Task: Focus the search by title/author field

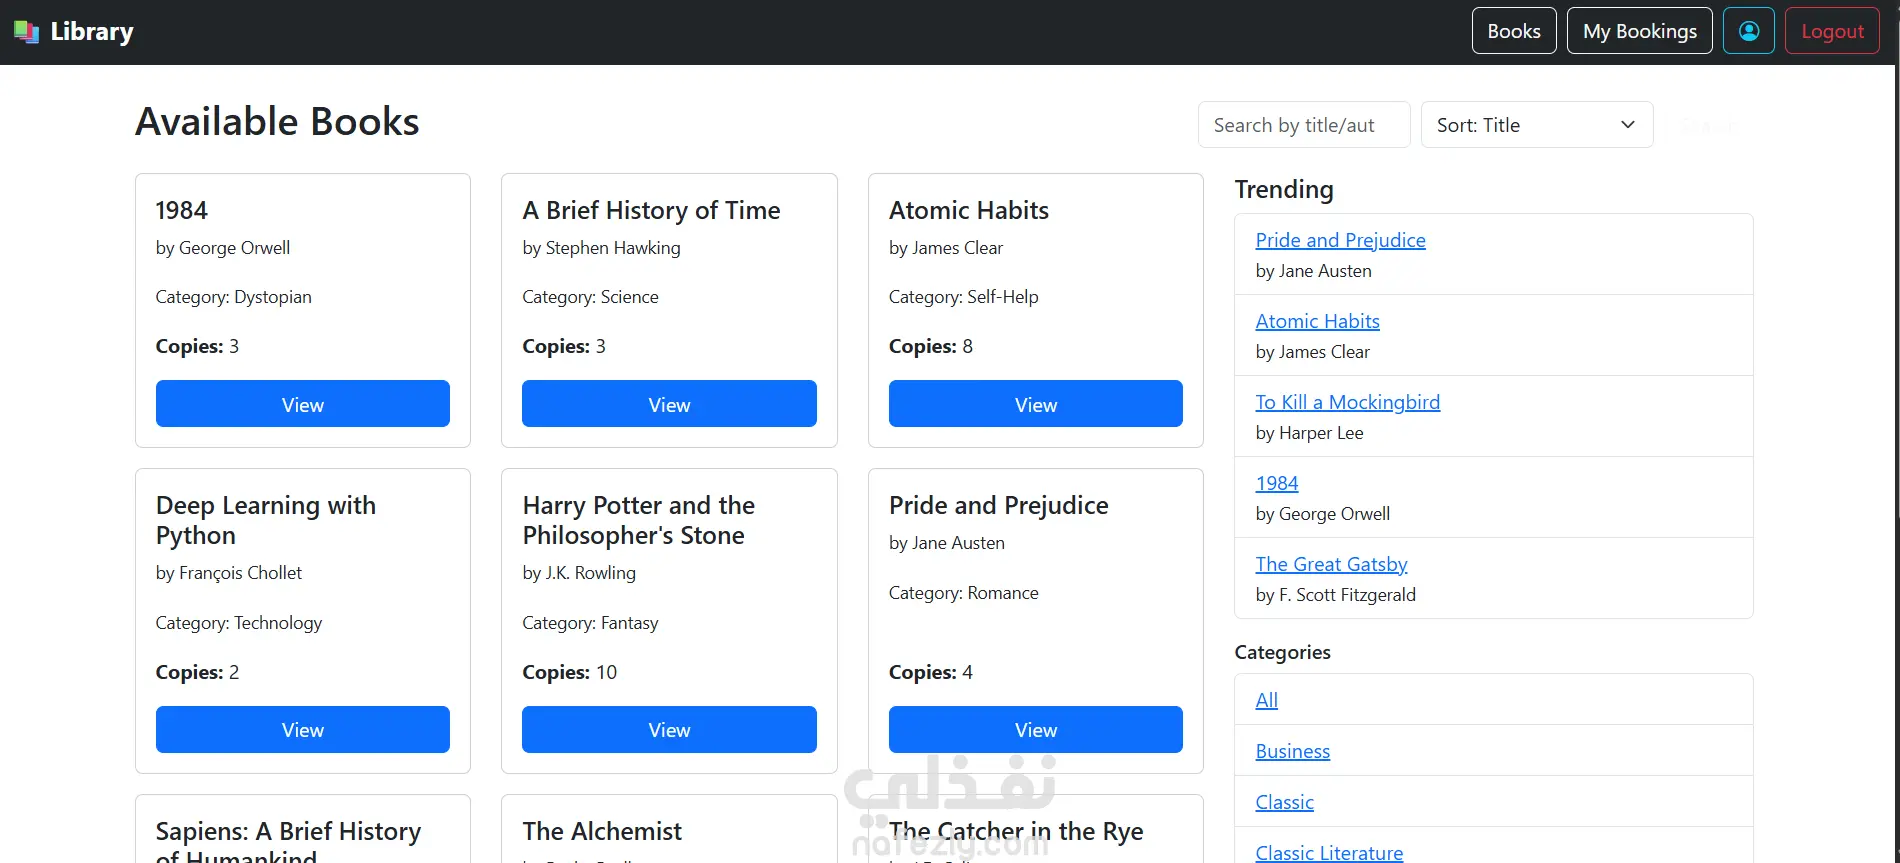Action: 1303,125
